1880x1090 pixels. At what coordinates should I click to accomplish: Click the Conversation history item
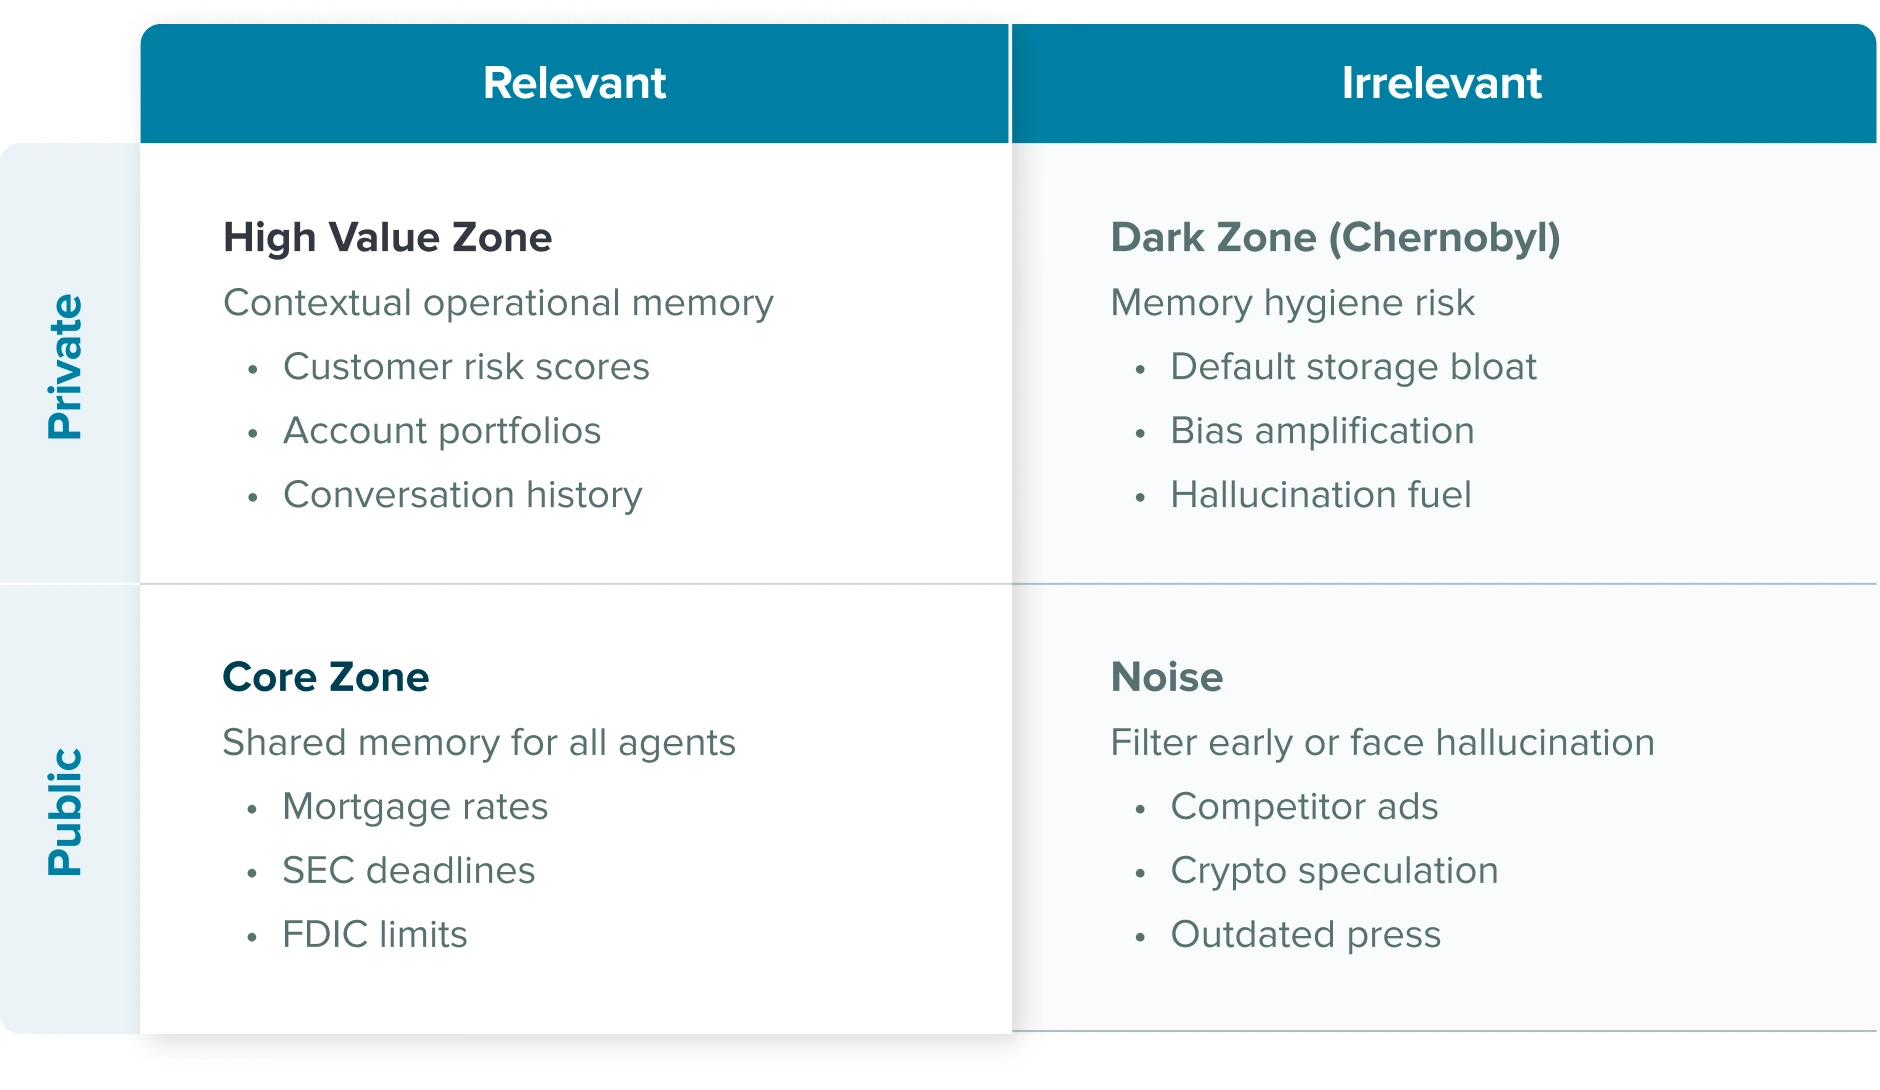pos(462,495)
